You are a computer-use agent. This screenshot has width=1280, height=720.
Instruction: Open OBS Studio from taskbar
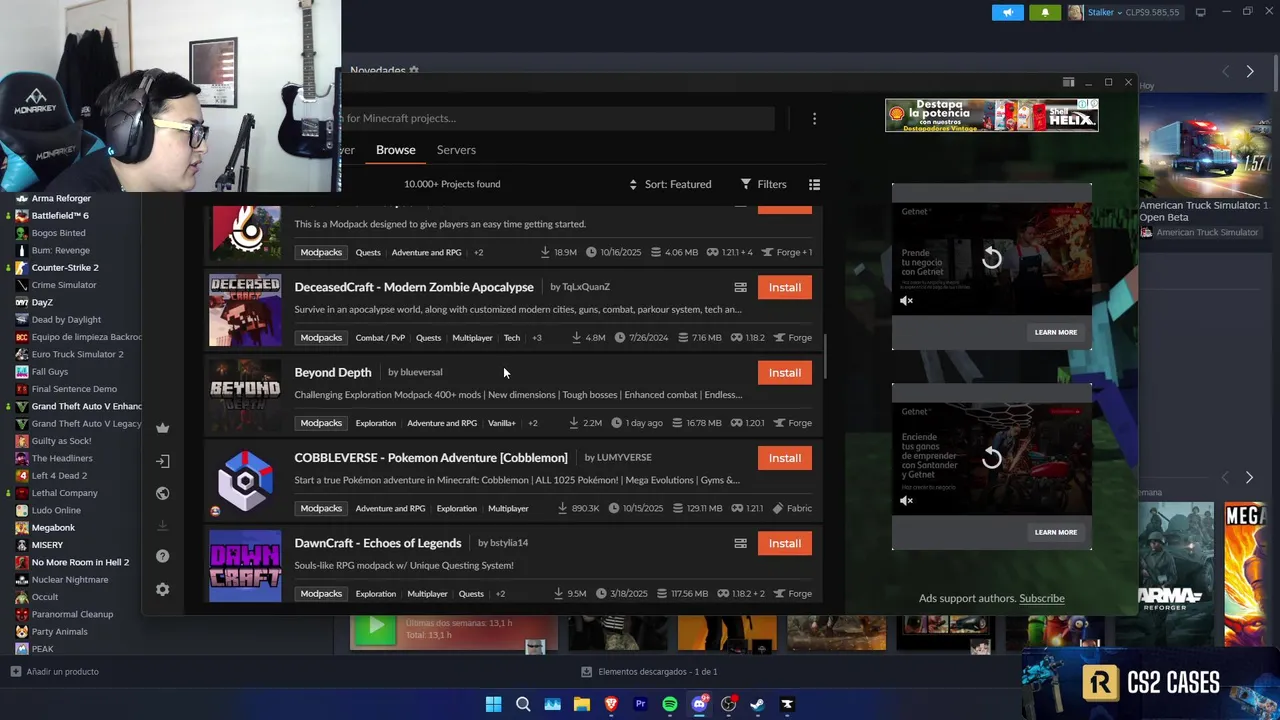coord(729,704)
